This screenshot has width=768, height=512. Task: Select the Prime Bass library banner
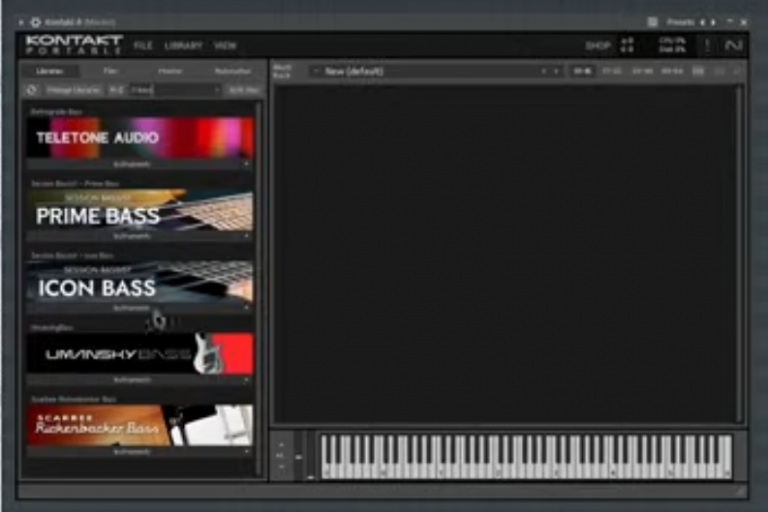pyautogui.click(x=140, y=210)
